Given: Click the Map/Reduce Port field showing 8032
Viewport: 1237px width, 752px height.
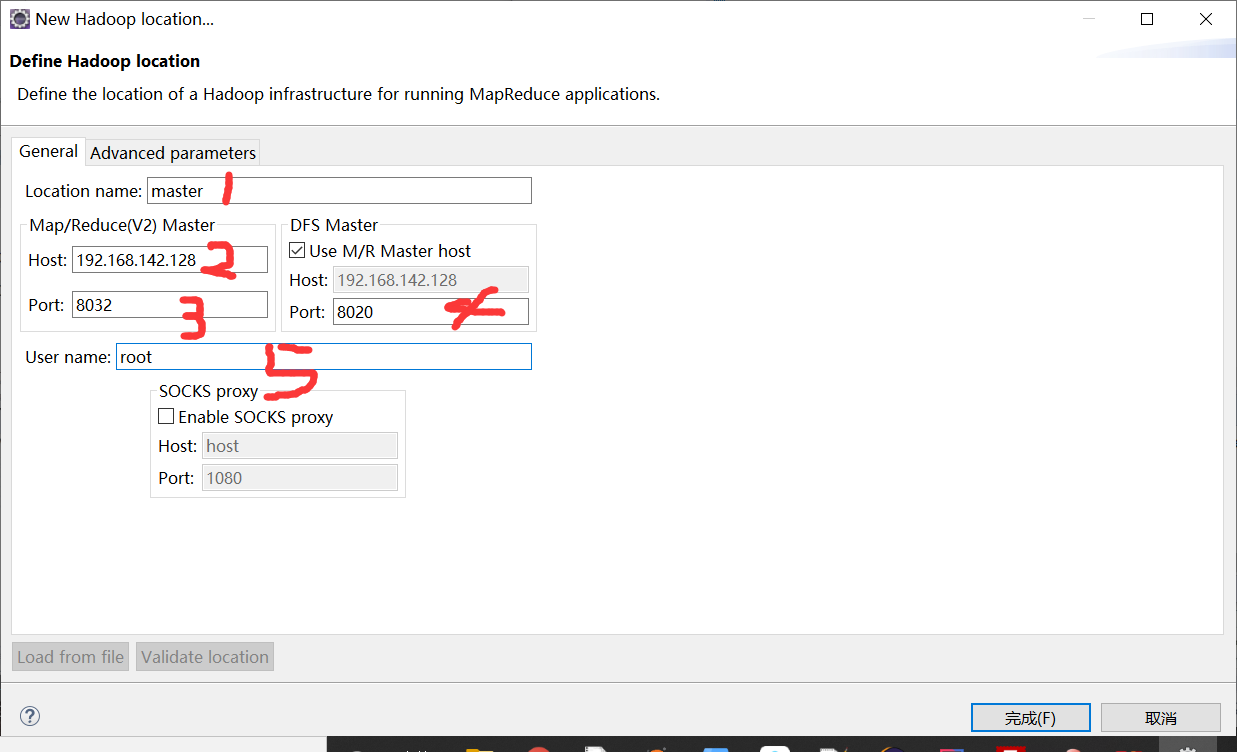Looking at the screenshot, I should coord(169,304).
